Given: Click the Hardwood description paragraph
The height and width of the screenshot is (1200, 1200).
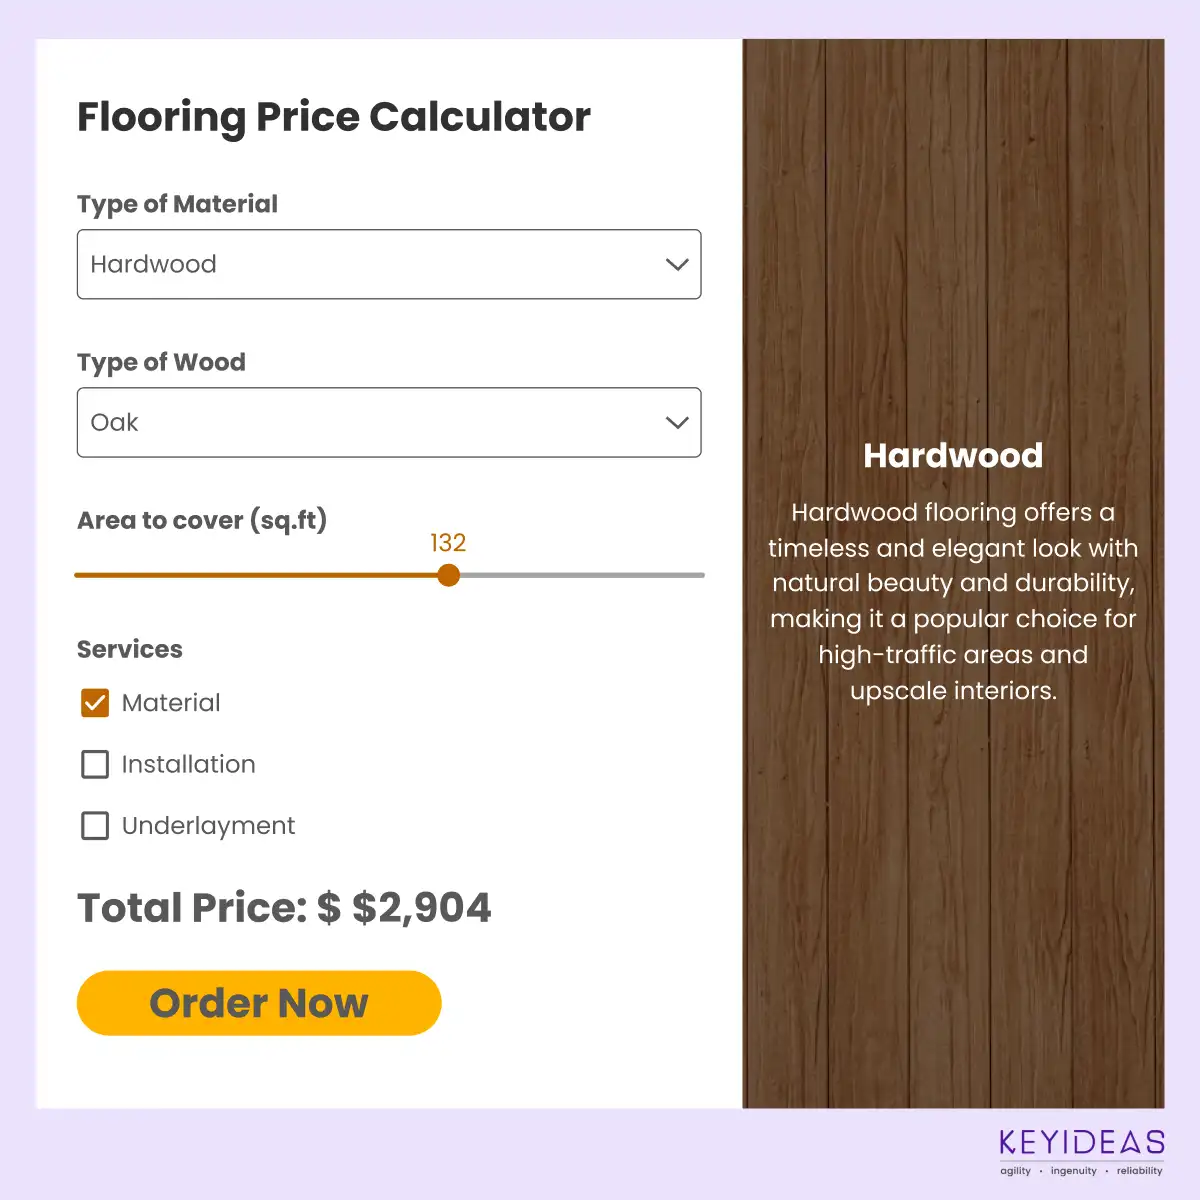Looking at the screenshot, I should pyautogui.click(x=953, y=601).
